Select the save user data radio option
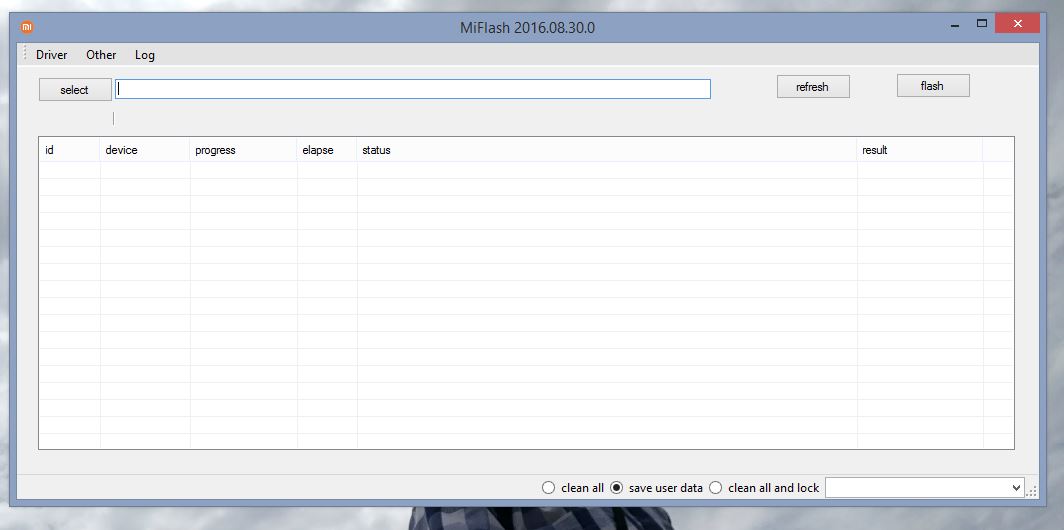Viewport: 1064px width, 530px height. tap(616, 488)
